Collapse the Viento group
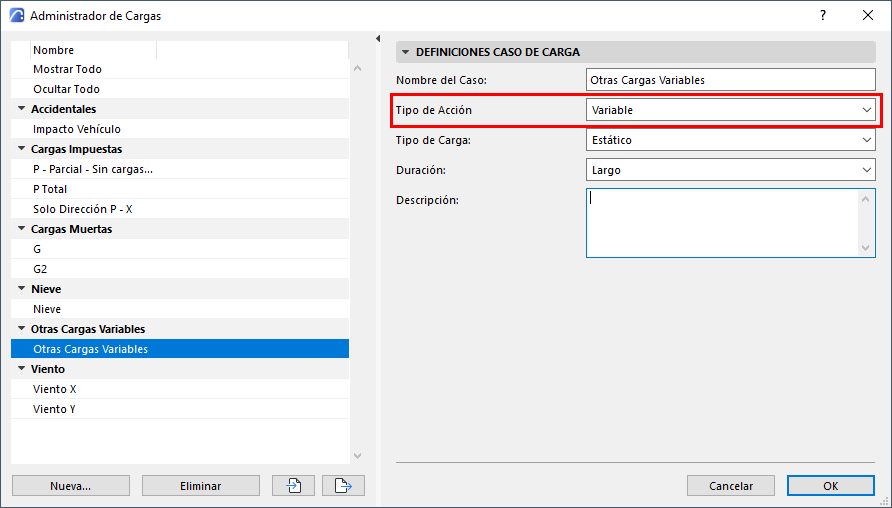The width and height of the screenshot is (892, 508). 22,369
